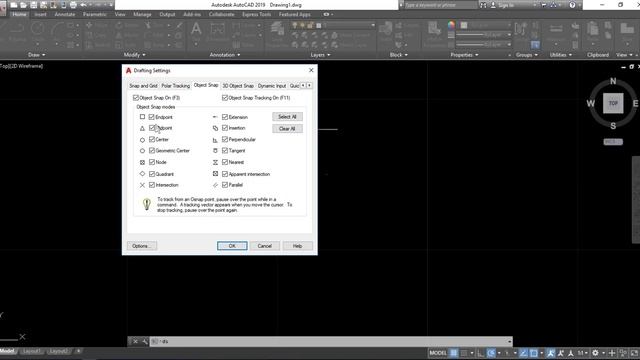Uncheck the Nearest snap mode
640x360 pixels.
[225, 162]
